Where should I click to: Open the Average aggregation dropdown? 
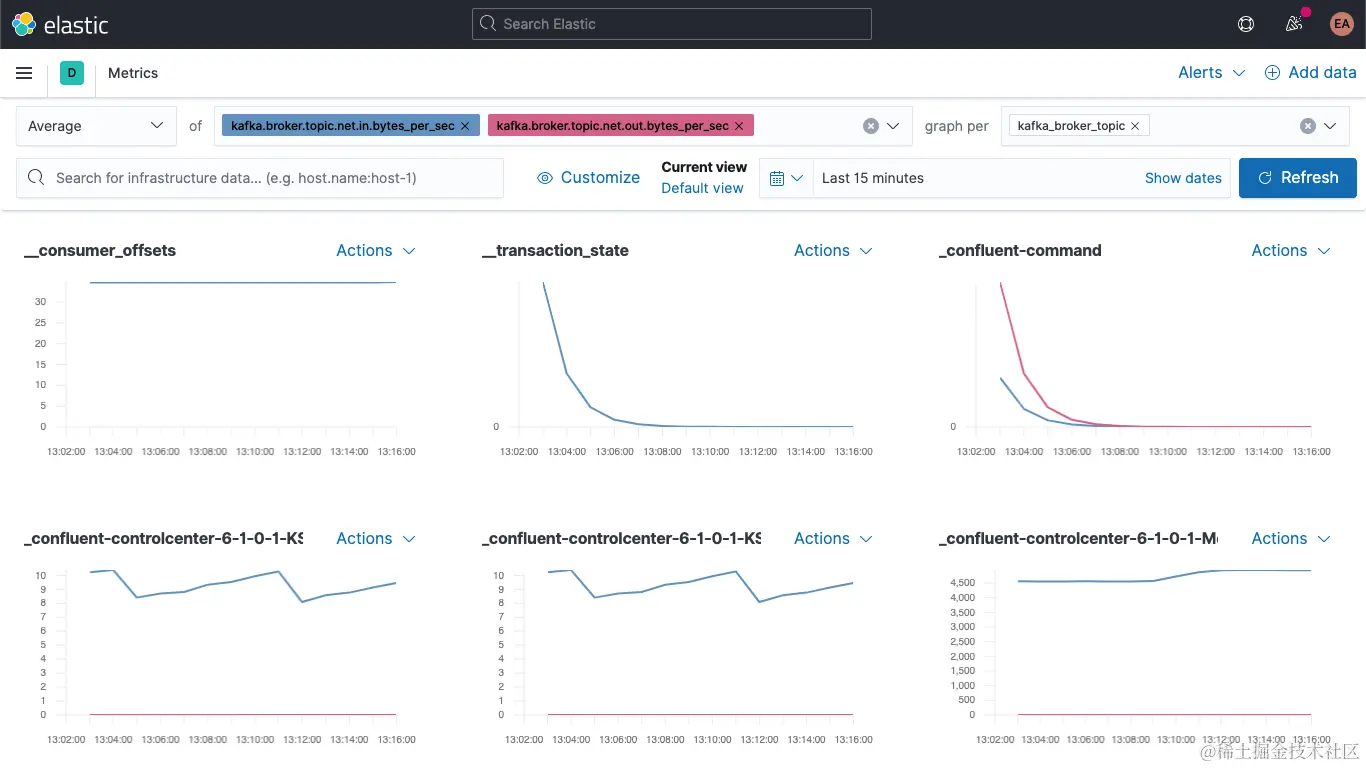[x=95, y=126]
